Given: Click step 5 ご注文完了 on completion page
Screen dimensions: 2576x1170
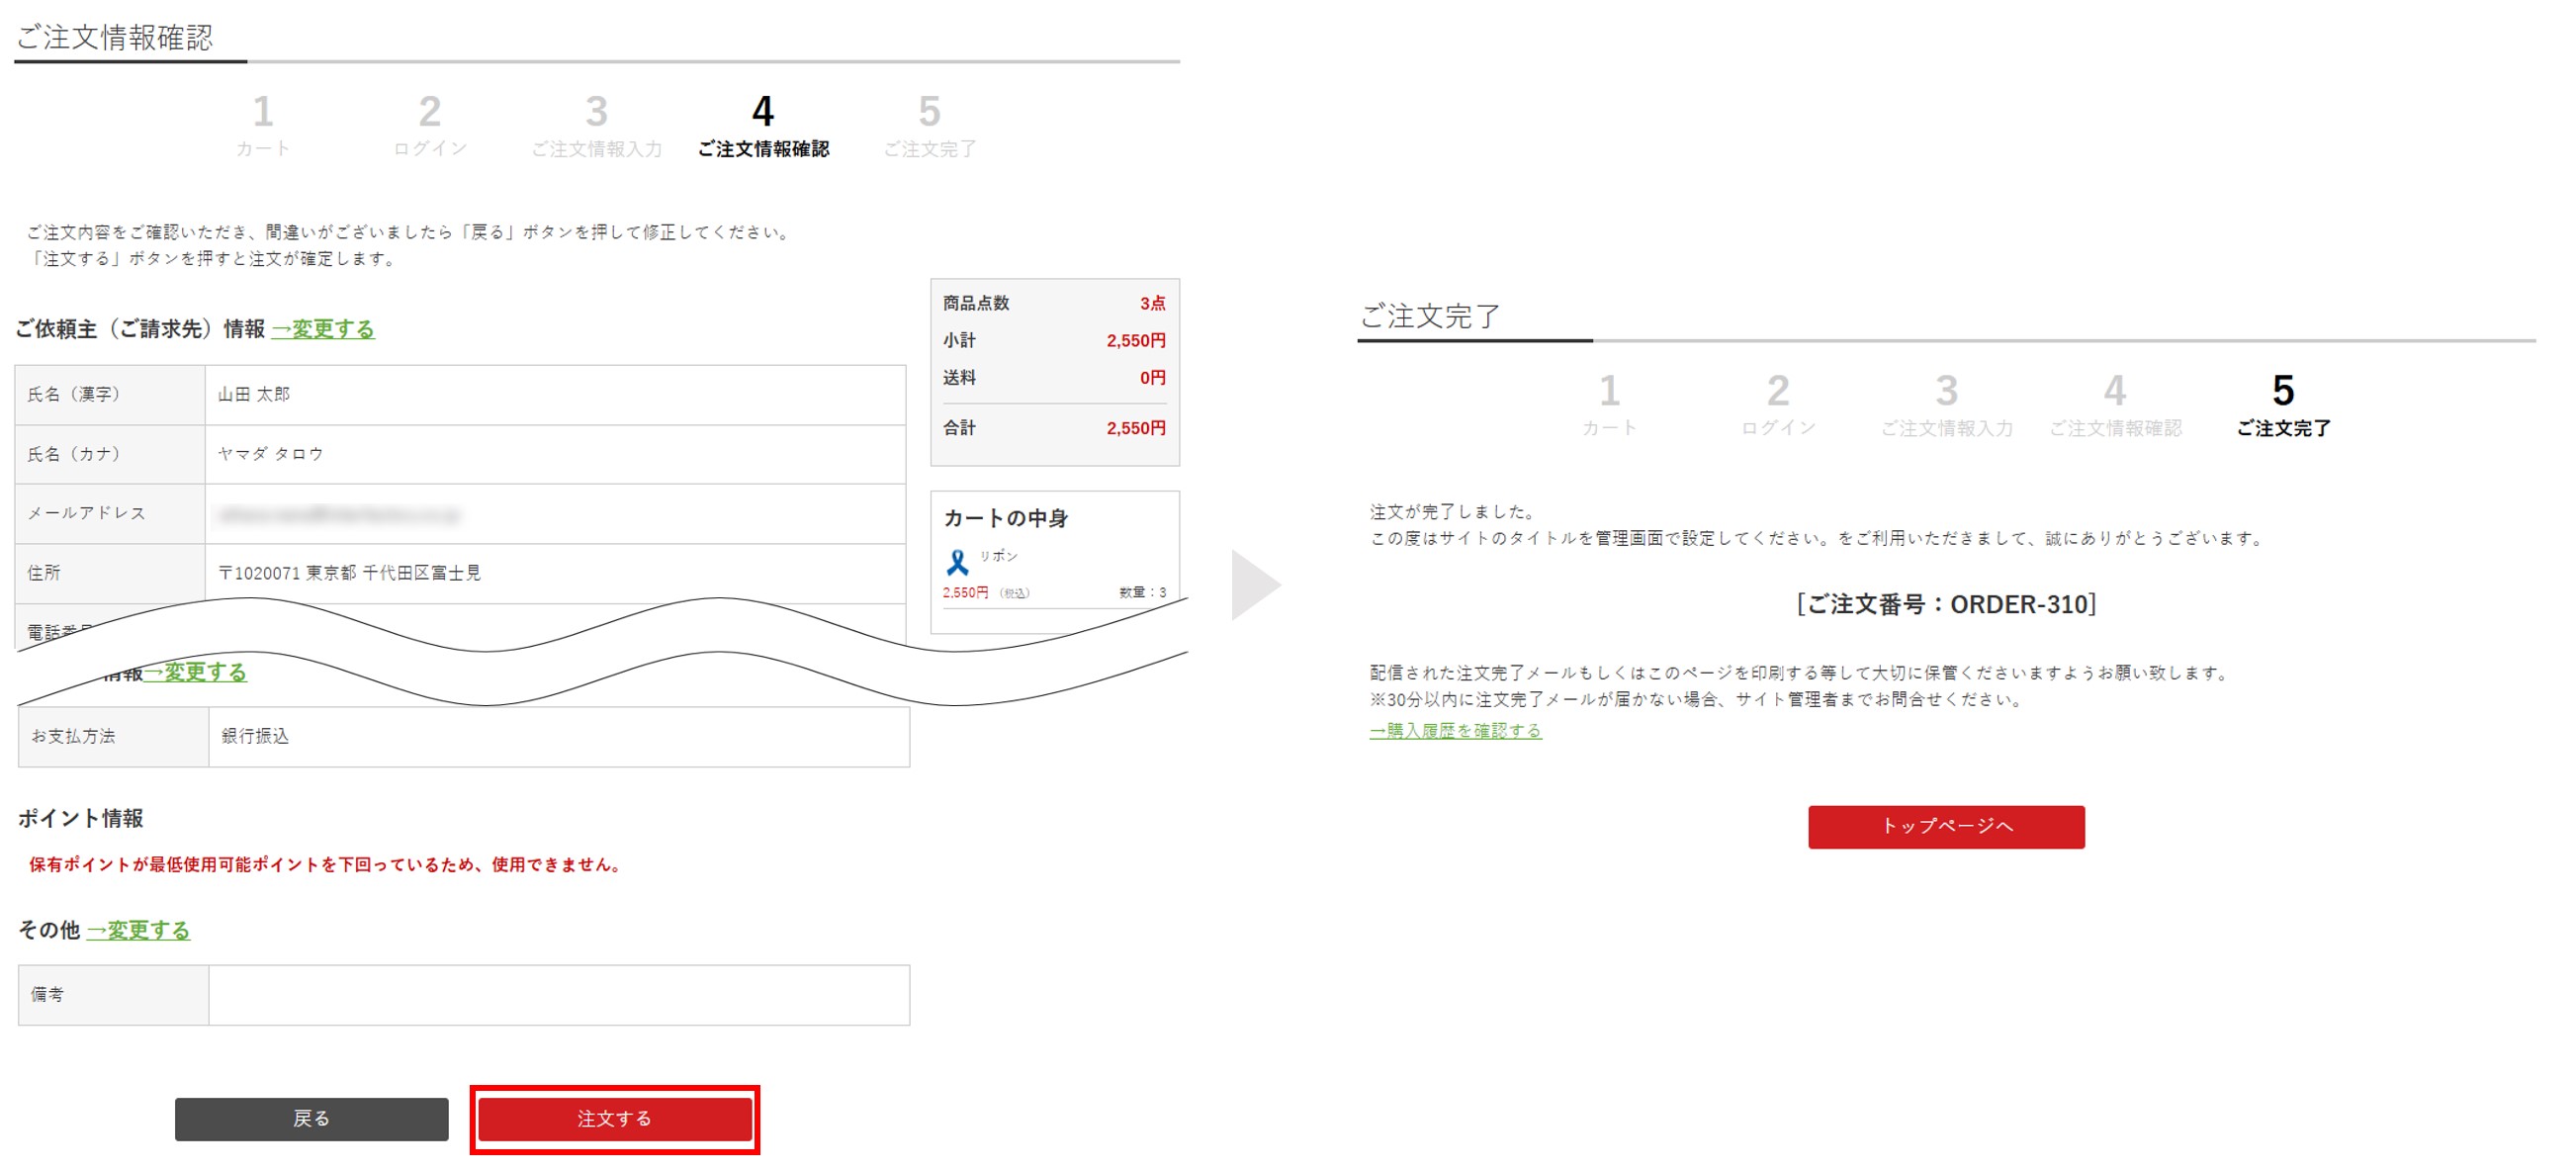Looking at the screenshot, I should pyautogui.click(x=2283, y=405).
